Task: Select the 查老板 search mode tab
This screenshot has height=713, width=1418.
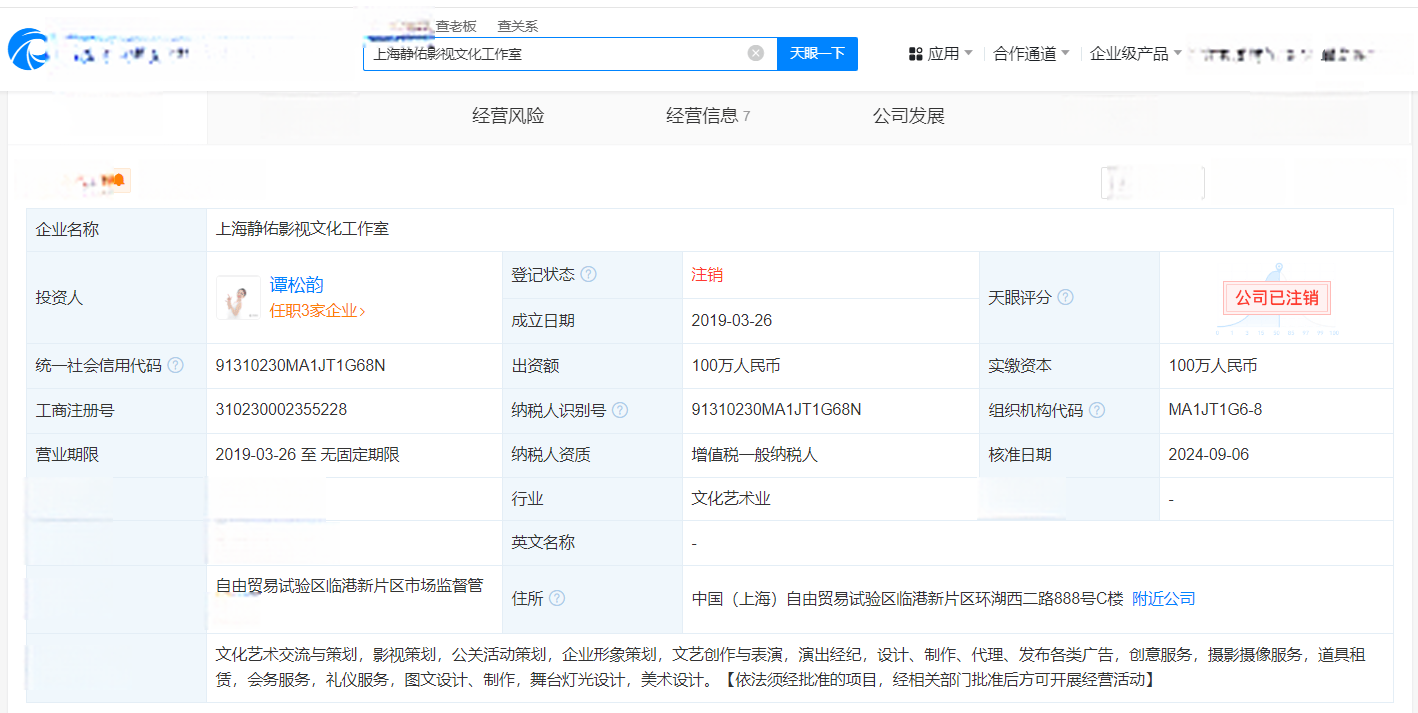Action: 456,26
